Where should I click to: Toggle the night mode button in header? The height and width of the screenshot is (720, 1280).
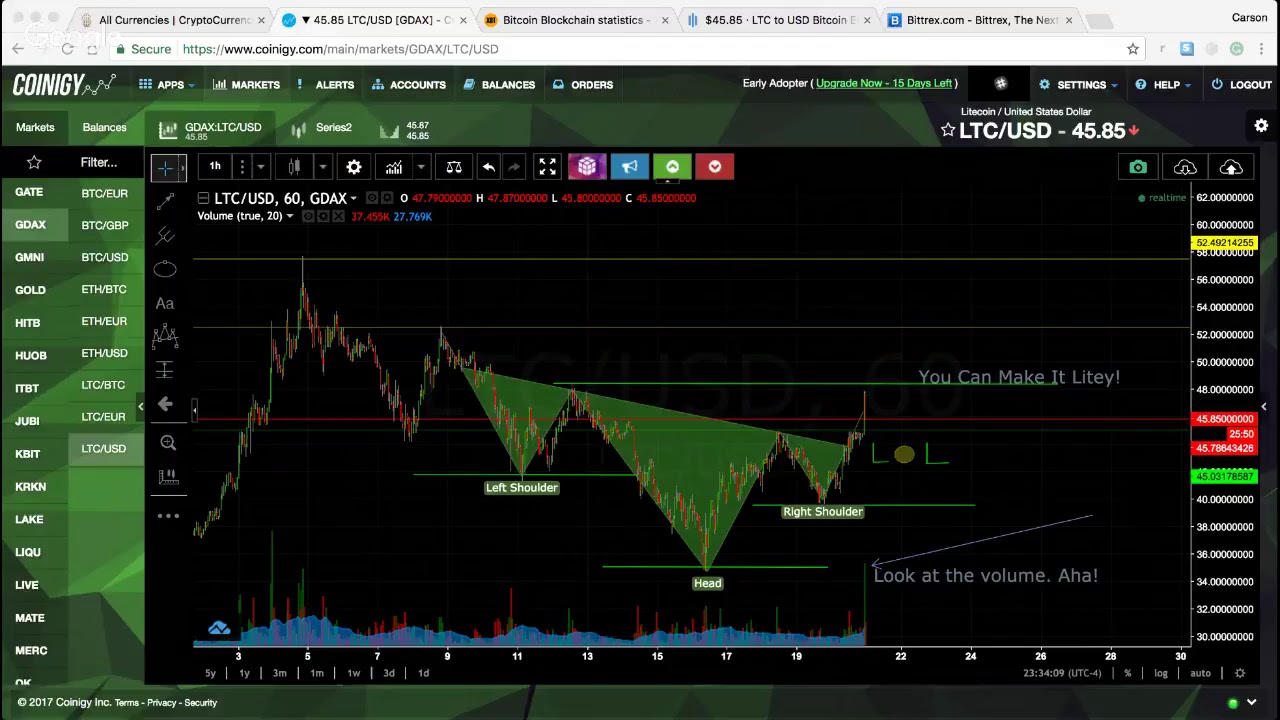pyautogui.click(x=1001, y=84)
